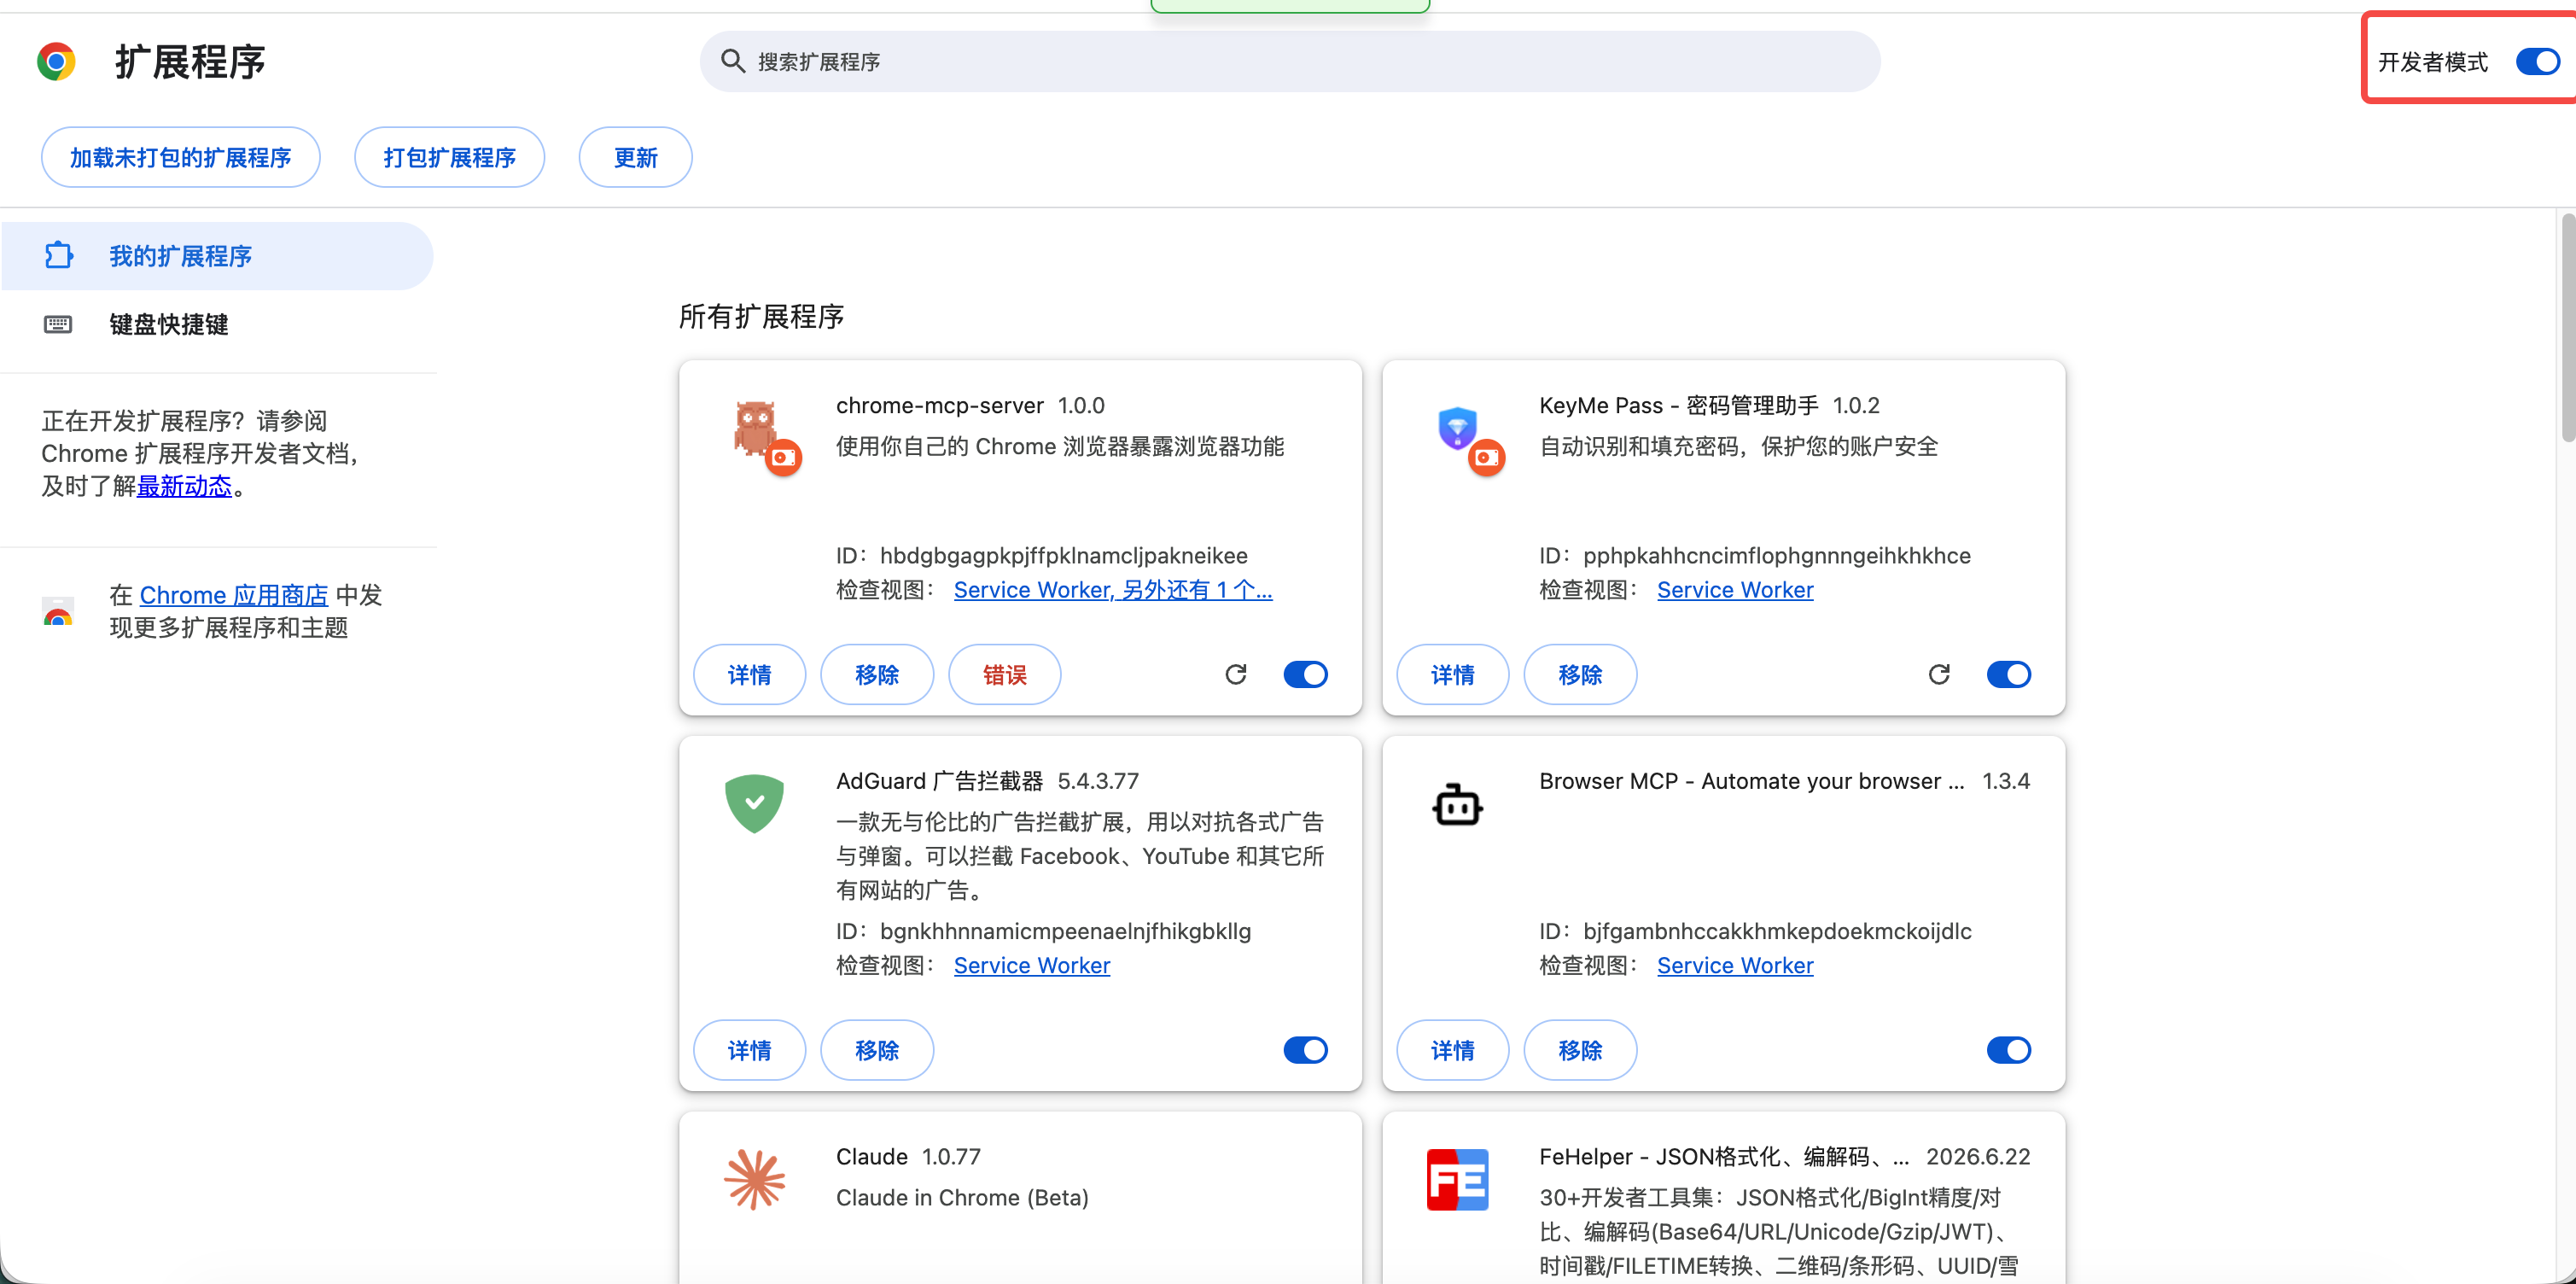Open 详情 for KeyMe Pass
The width and height of the screenshot is (2576, 1284).
1452,674
